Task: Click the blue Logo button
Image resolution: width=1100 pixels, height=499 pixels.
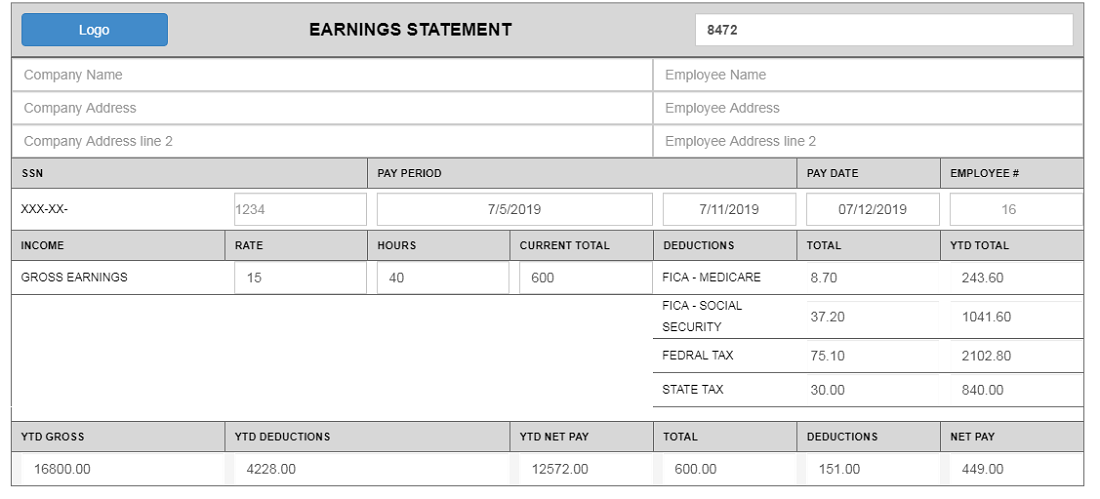Action: pos(94,30)
